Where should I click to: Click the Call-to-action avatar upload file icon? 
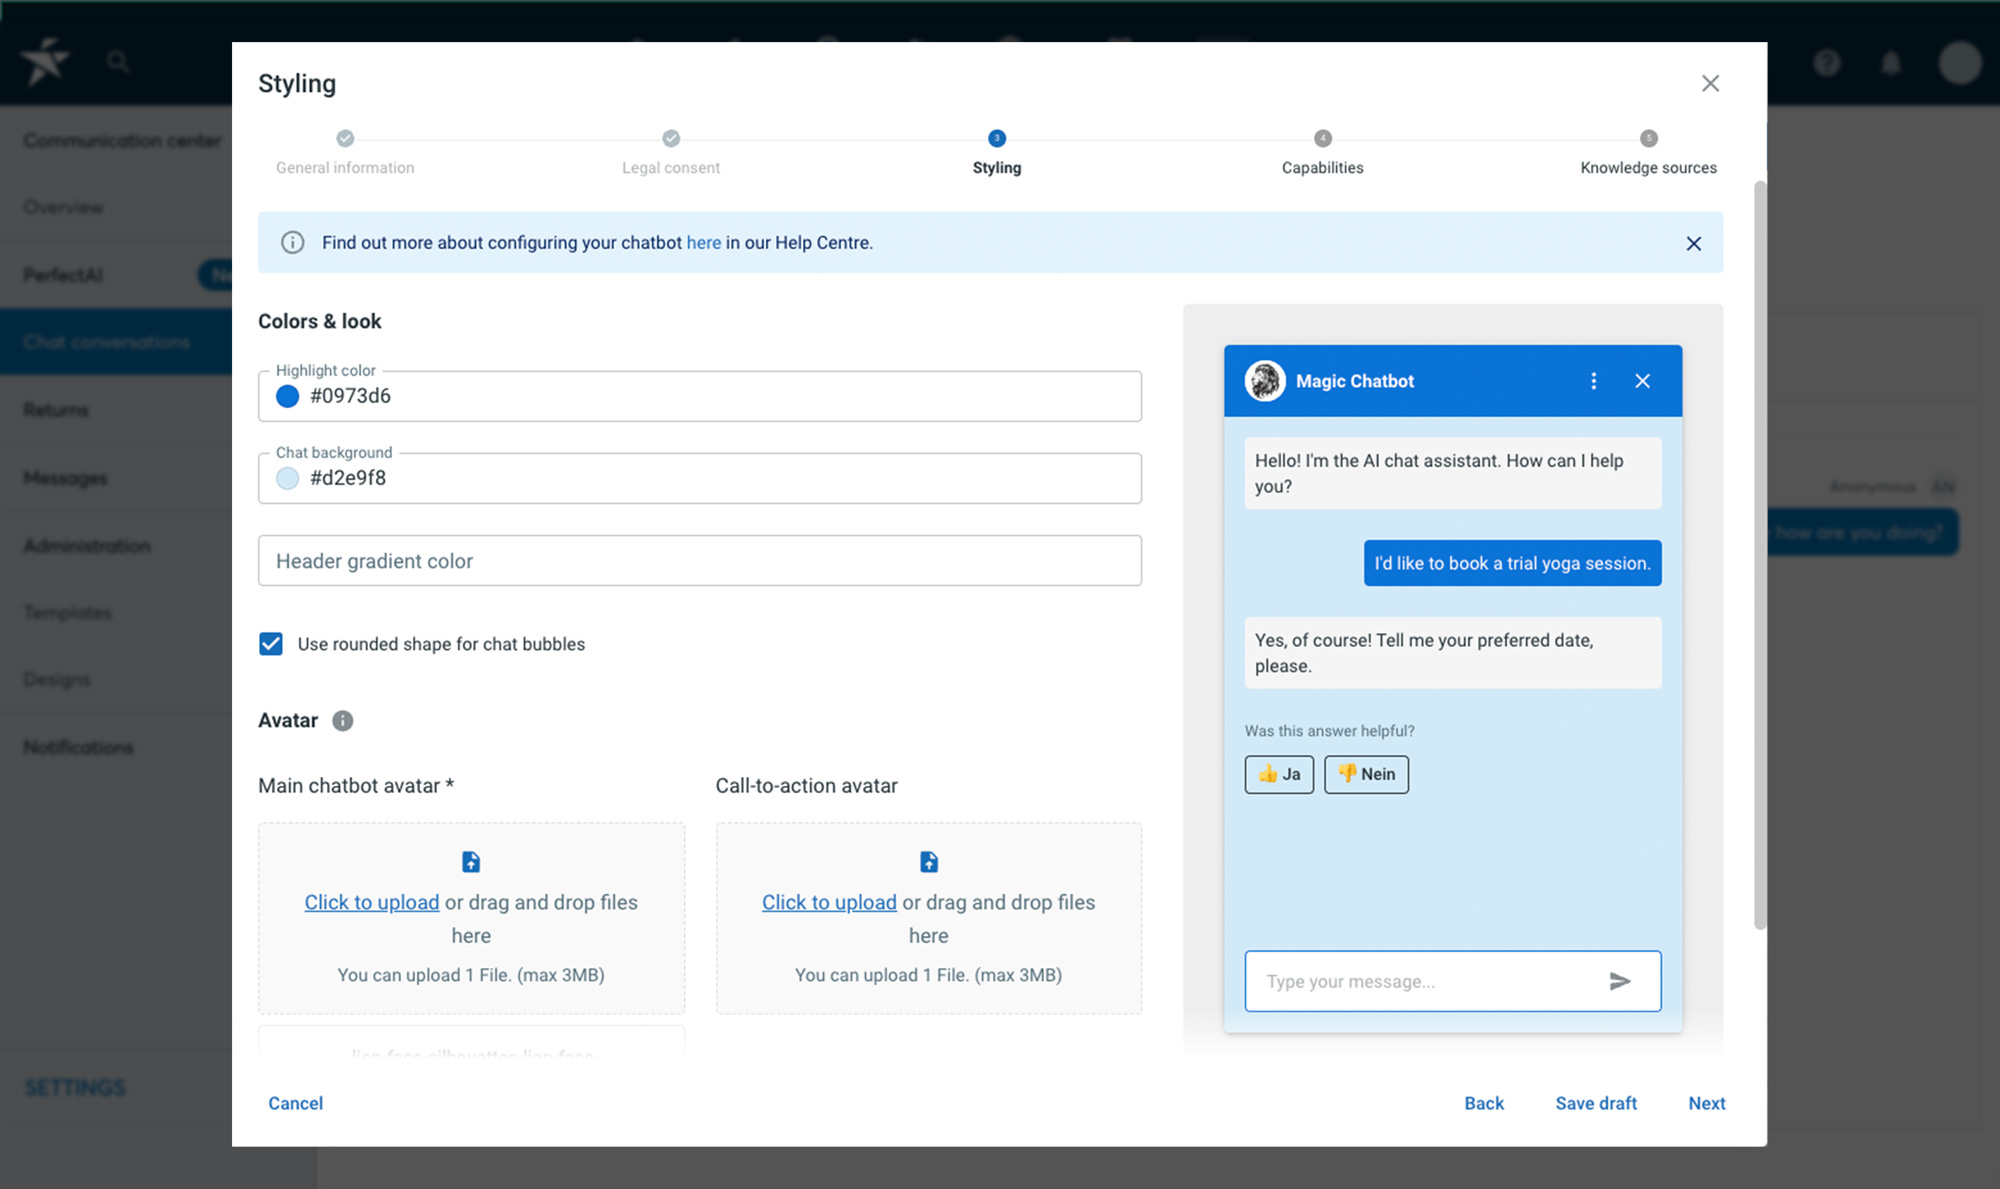[929, 861]
